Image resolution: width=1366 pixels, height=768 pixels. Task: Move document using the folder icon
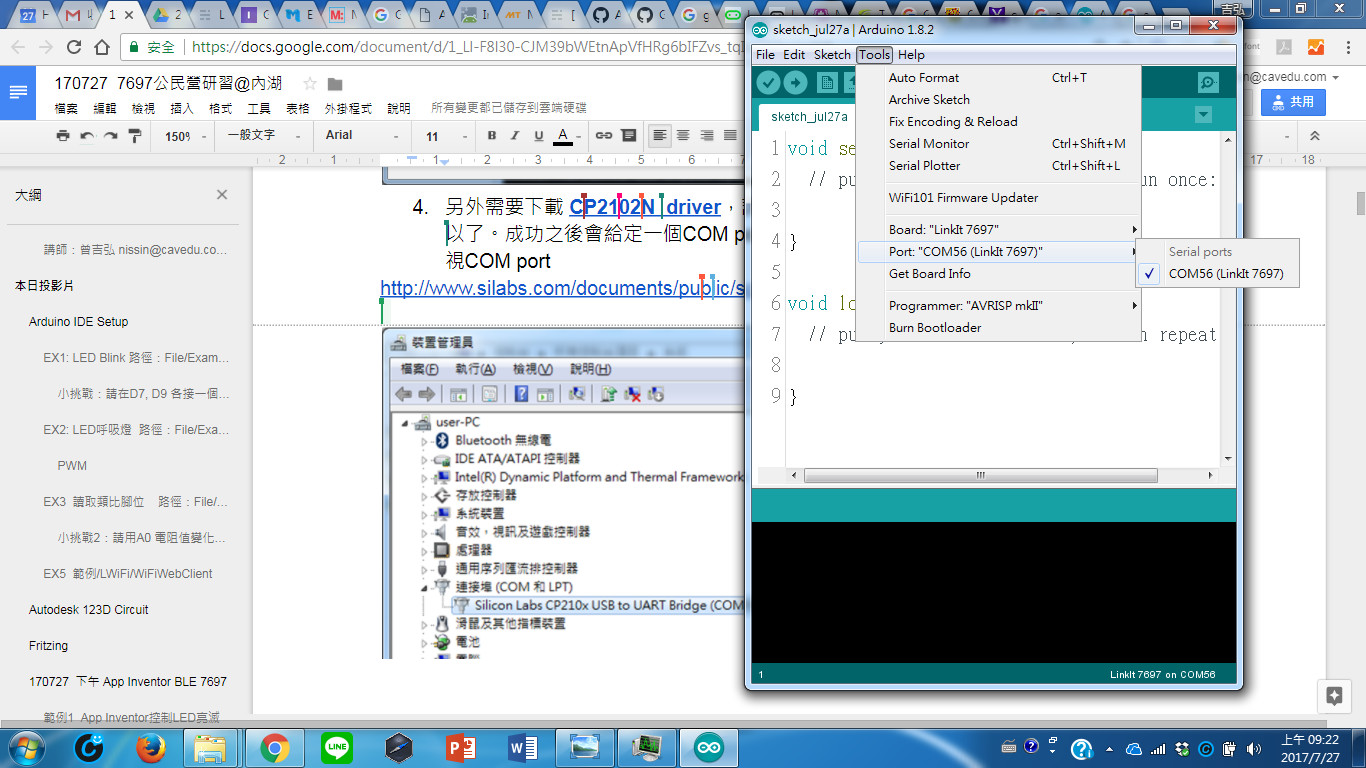(335, 84)
